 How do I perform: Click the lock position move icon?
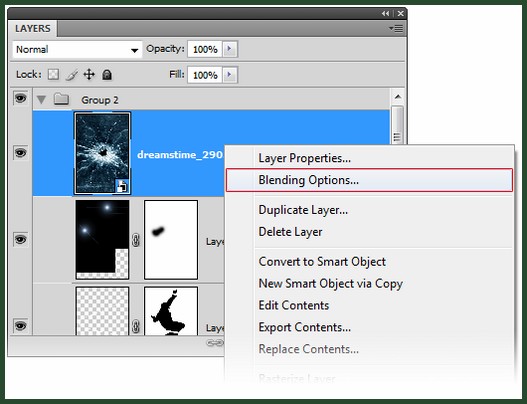point(89,74)
